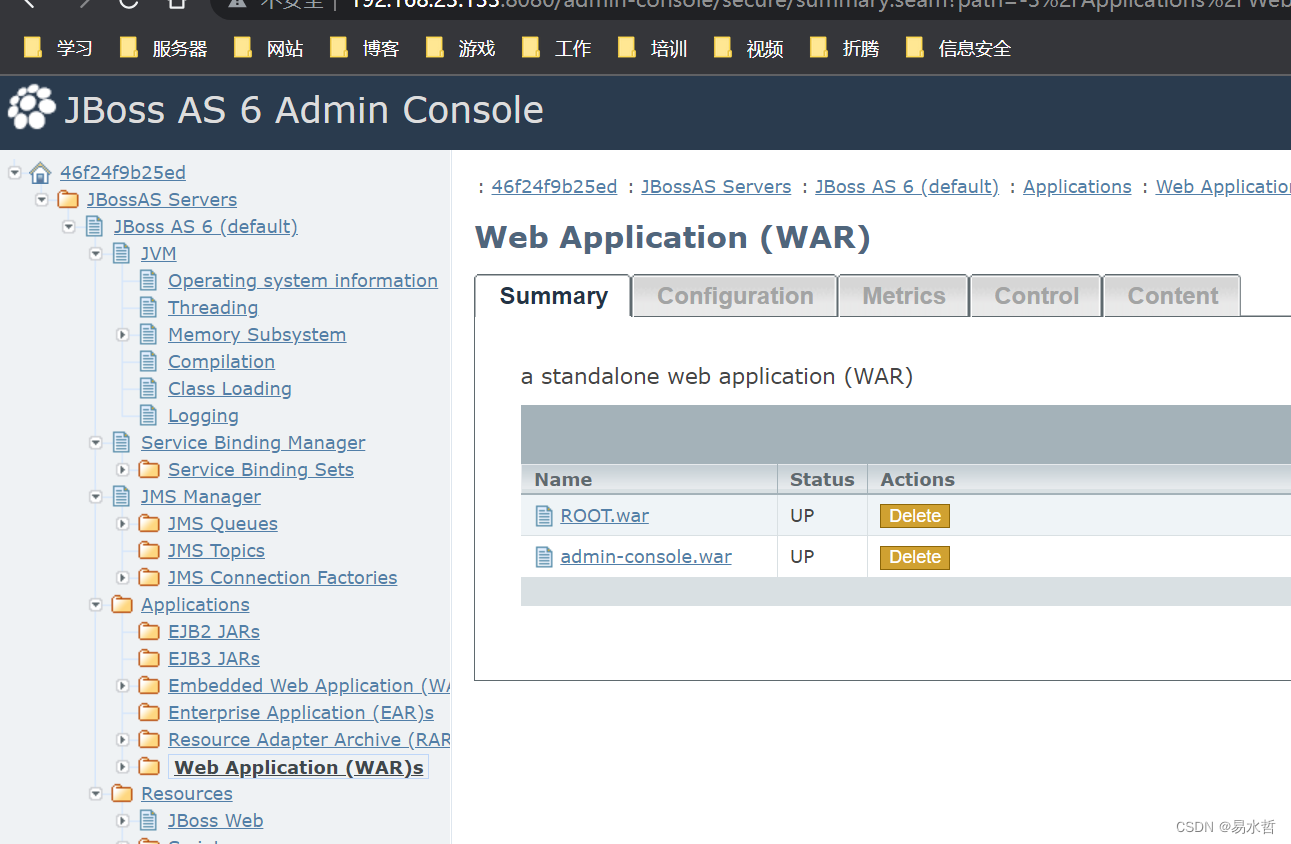Click folder icon beside Service Binding Sets
Screen dimensions: 1291x844
(x=149, y=470)
